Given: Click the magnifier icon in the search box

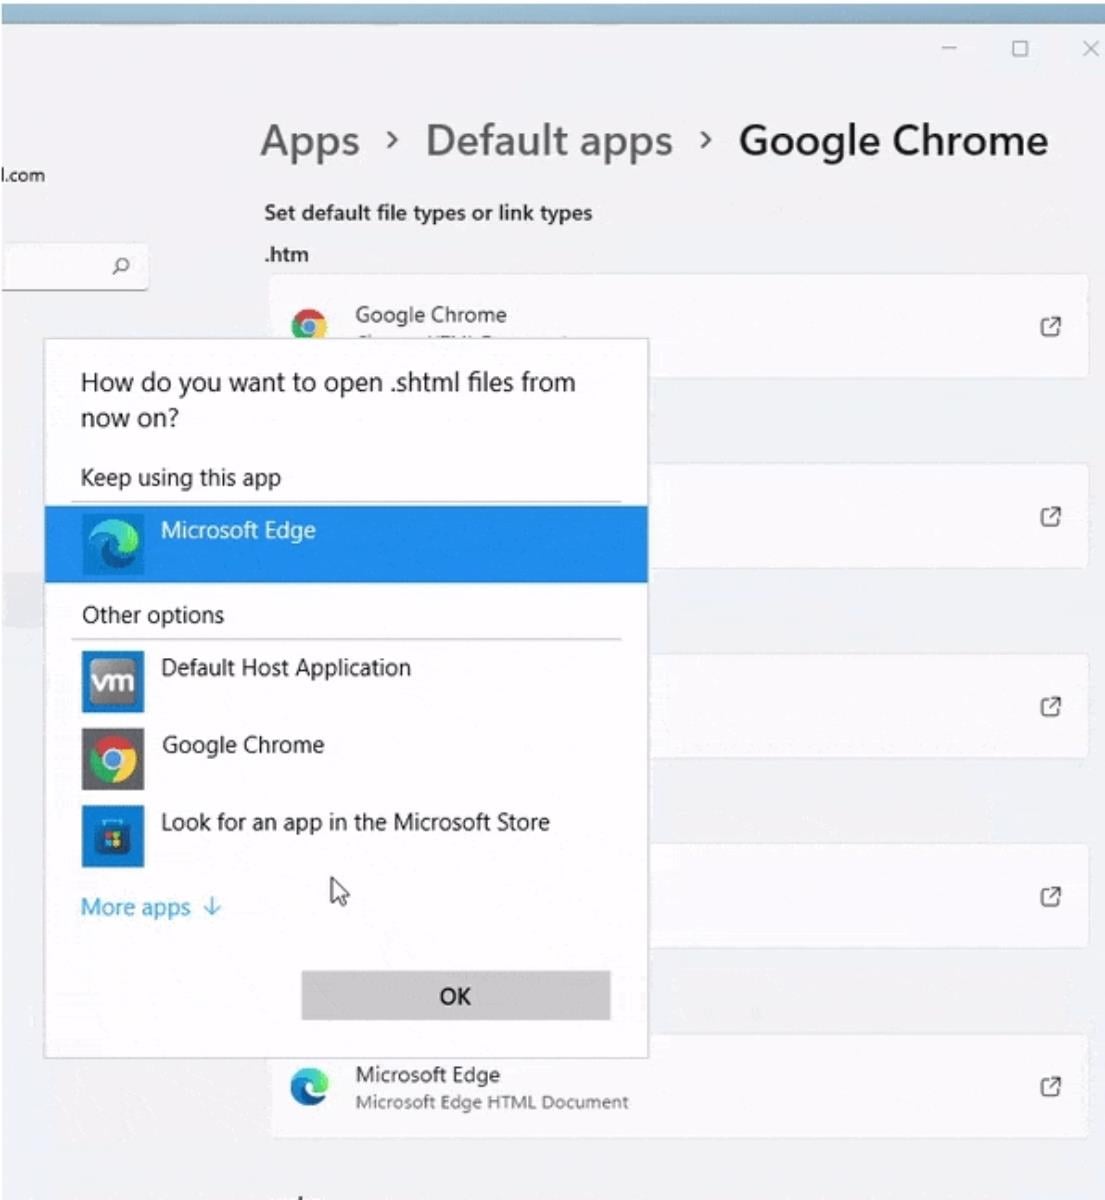Looking at the screenshot, I should pos(121,266).
